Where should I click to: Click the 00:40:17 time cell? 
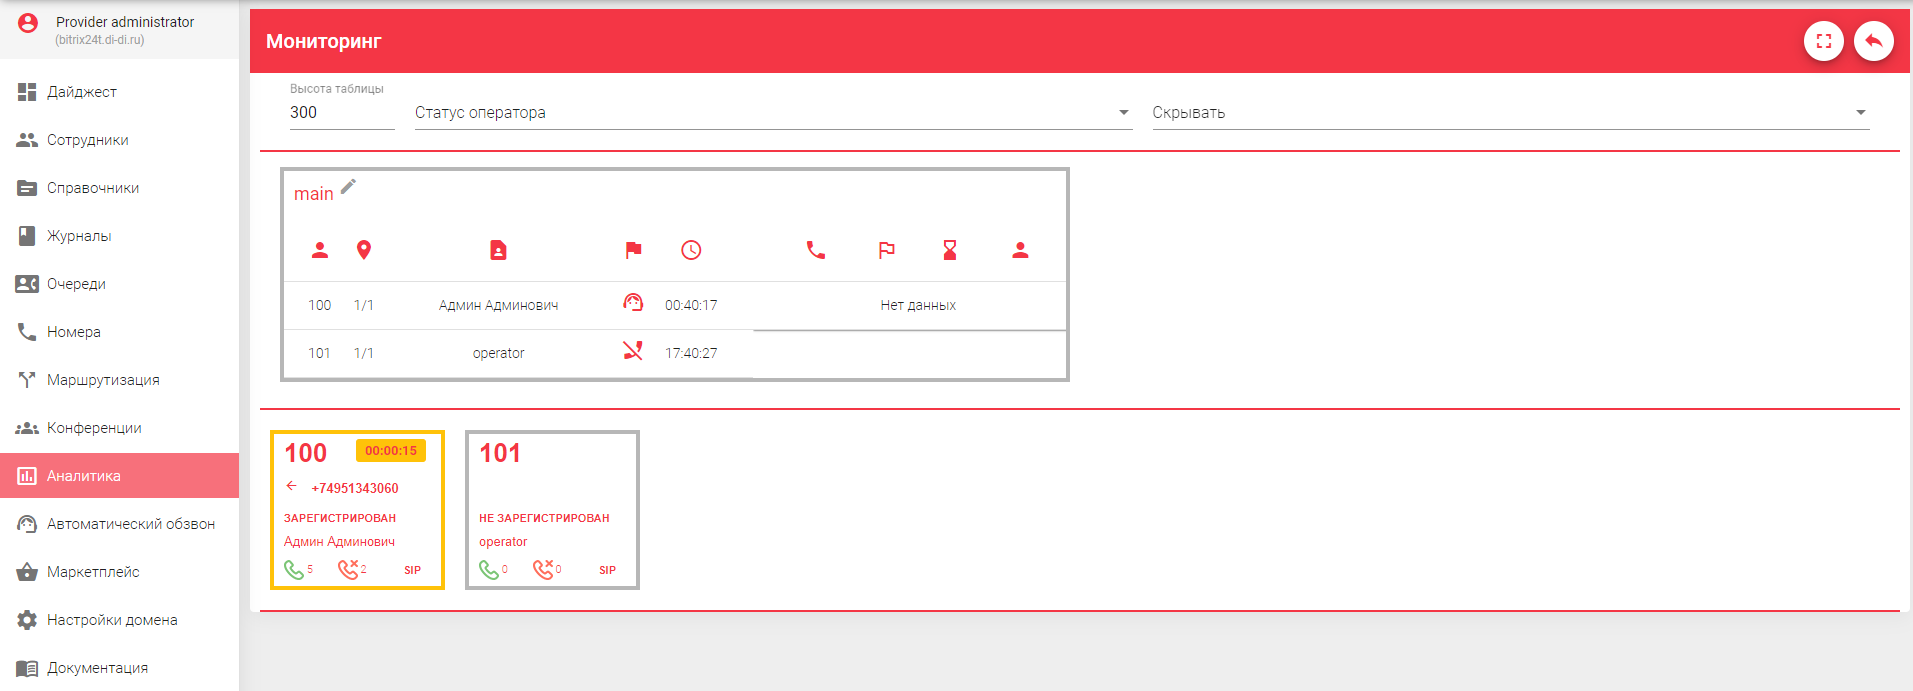pos(691,305)
